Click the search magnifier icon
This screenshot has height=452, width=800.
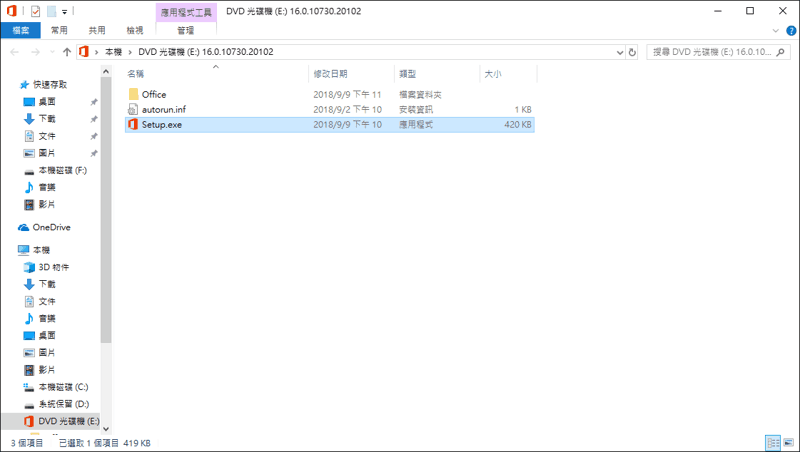780,52
